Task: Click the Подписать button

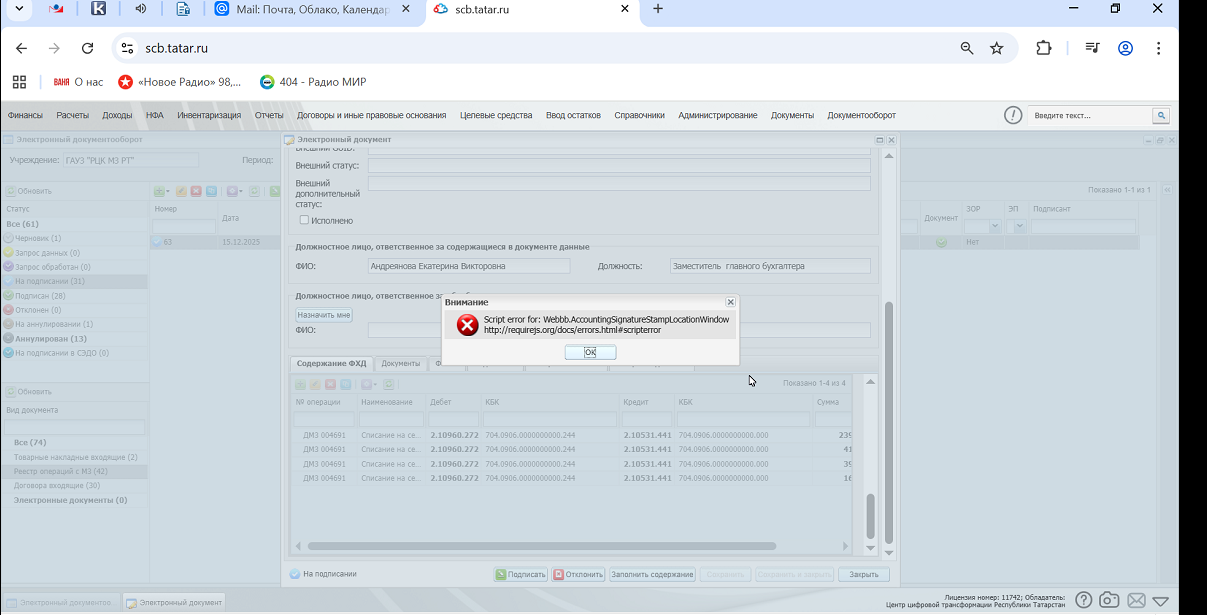Action: pos(521,574)
